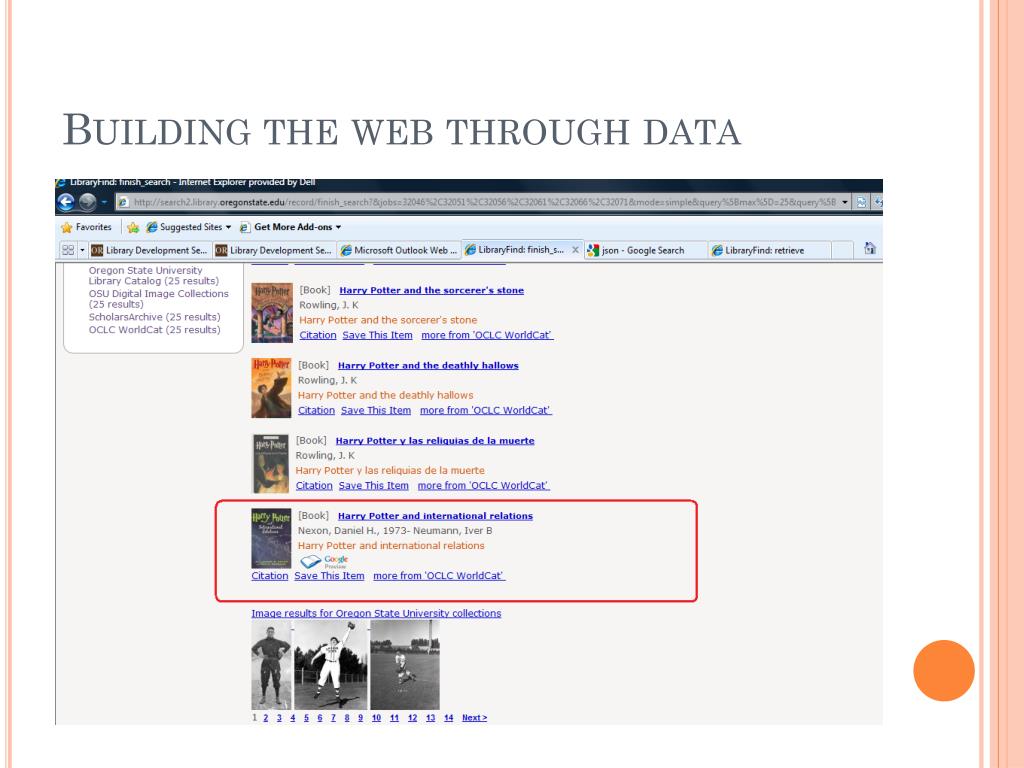1024x768 pixels.
Task: Click Citation under reliquias de la muerte
Action: (x=314, y=485)
